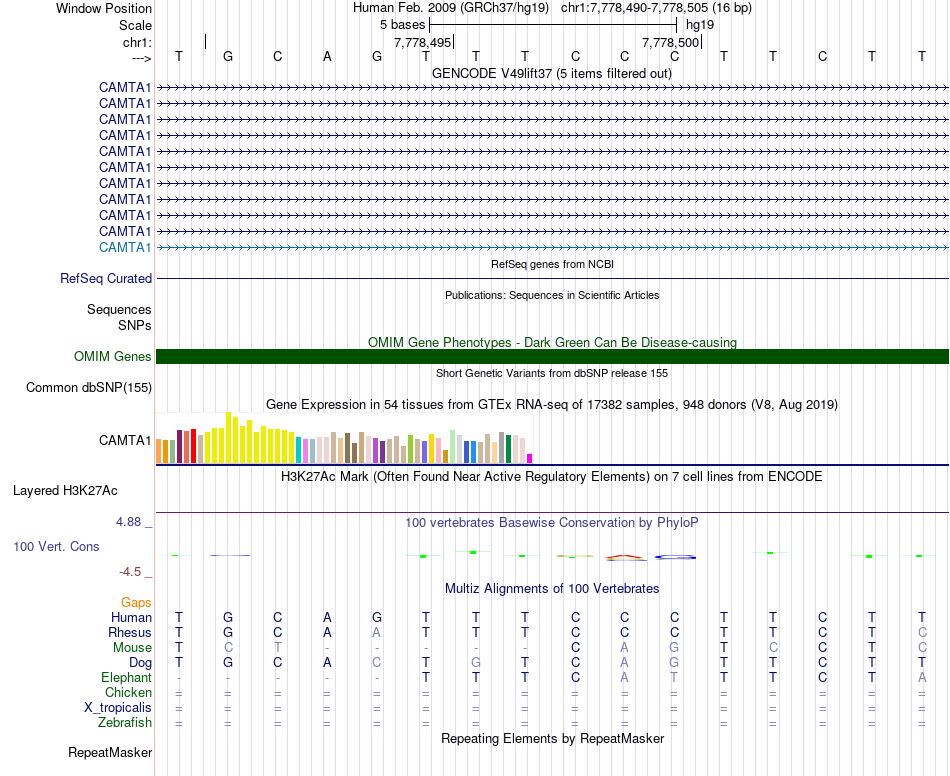
Task: Click the red PhyloP conservation peak
Action: coord(625,557)
